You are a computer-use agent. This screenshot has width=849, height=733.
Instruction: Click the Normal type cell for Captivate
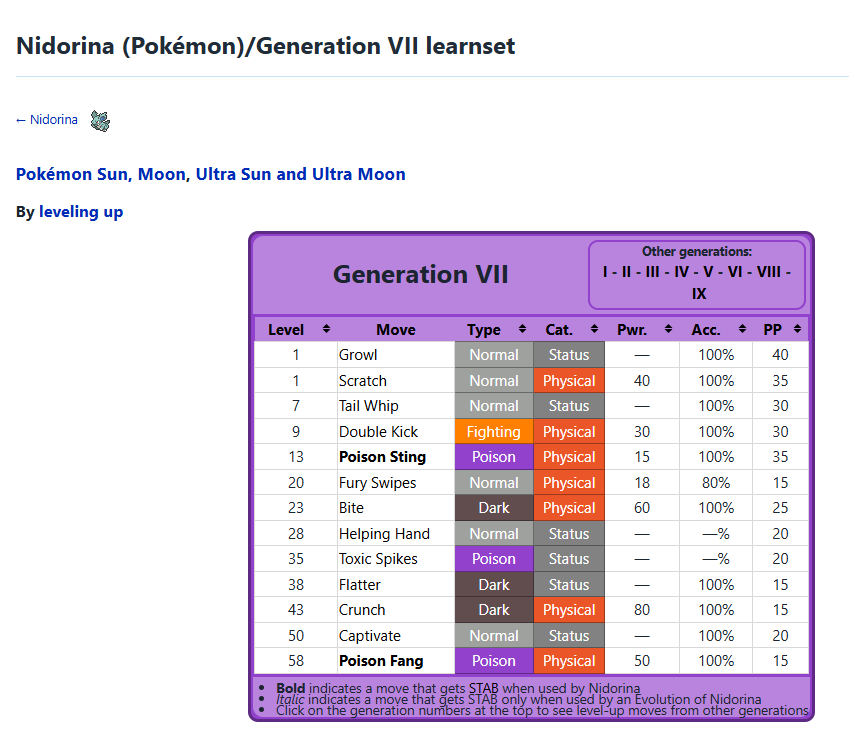(x=494, y=636)
